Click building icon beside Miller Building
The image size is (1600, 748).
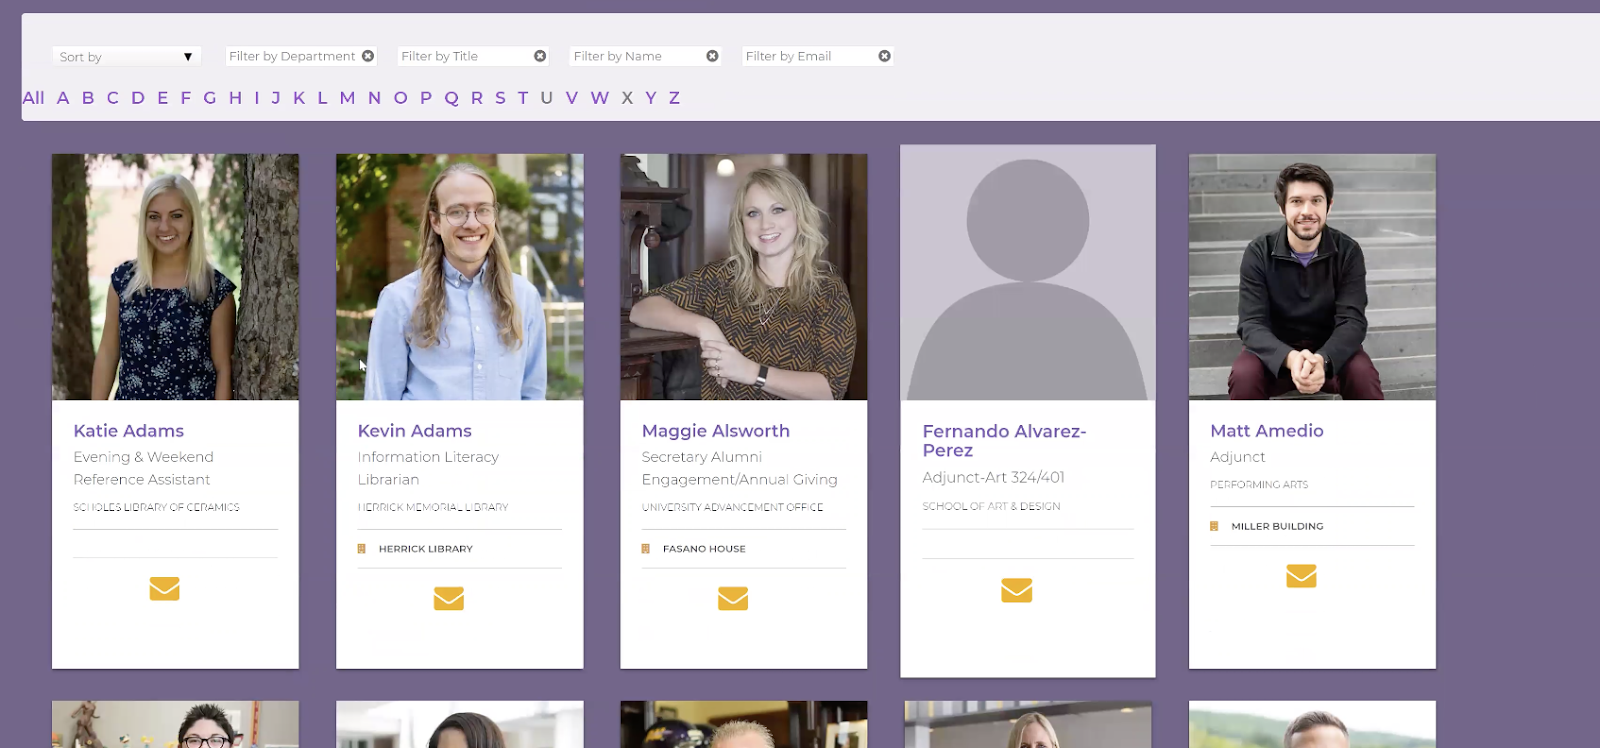1214,526
